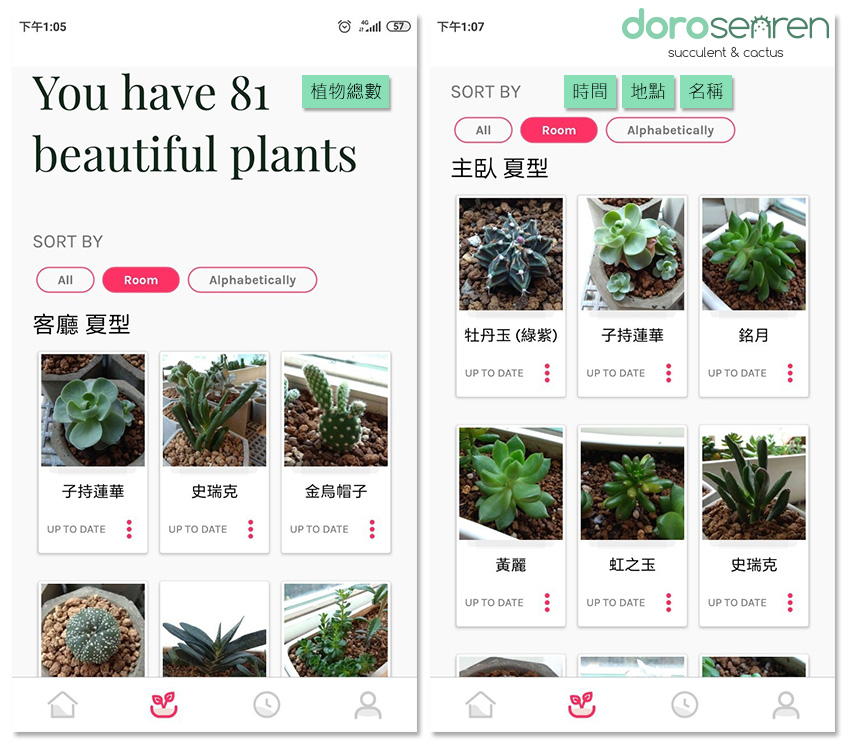The height and width of the screenshot is (746, 850).
Task: Open 子持蓮華 photo in 主臥 夏型
Action: tap(632, 254)
